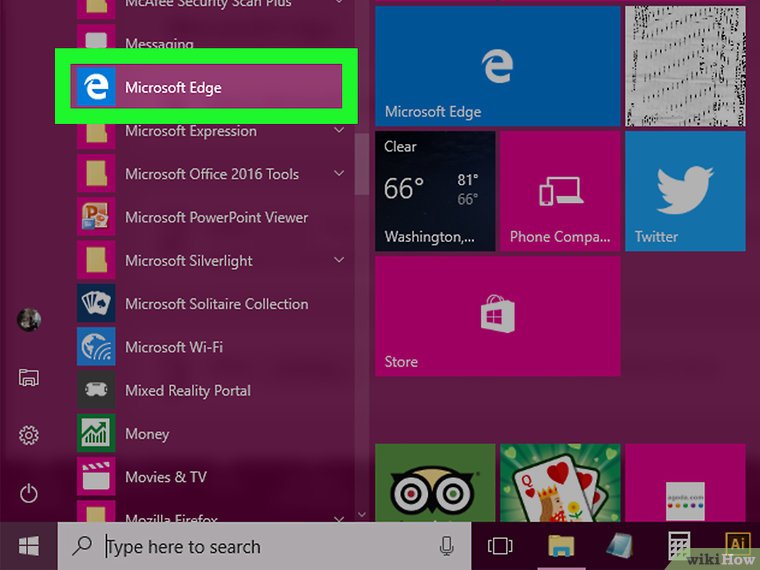Click the user account avatar

tap(29, 319)
